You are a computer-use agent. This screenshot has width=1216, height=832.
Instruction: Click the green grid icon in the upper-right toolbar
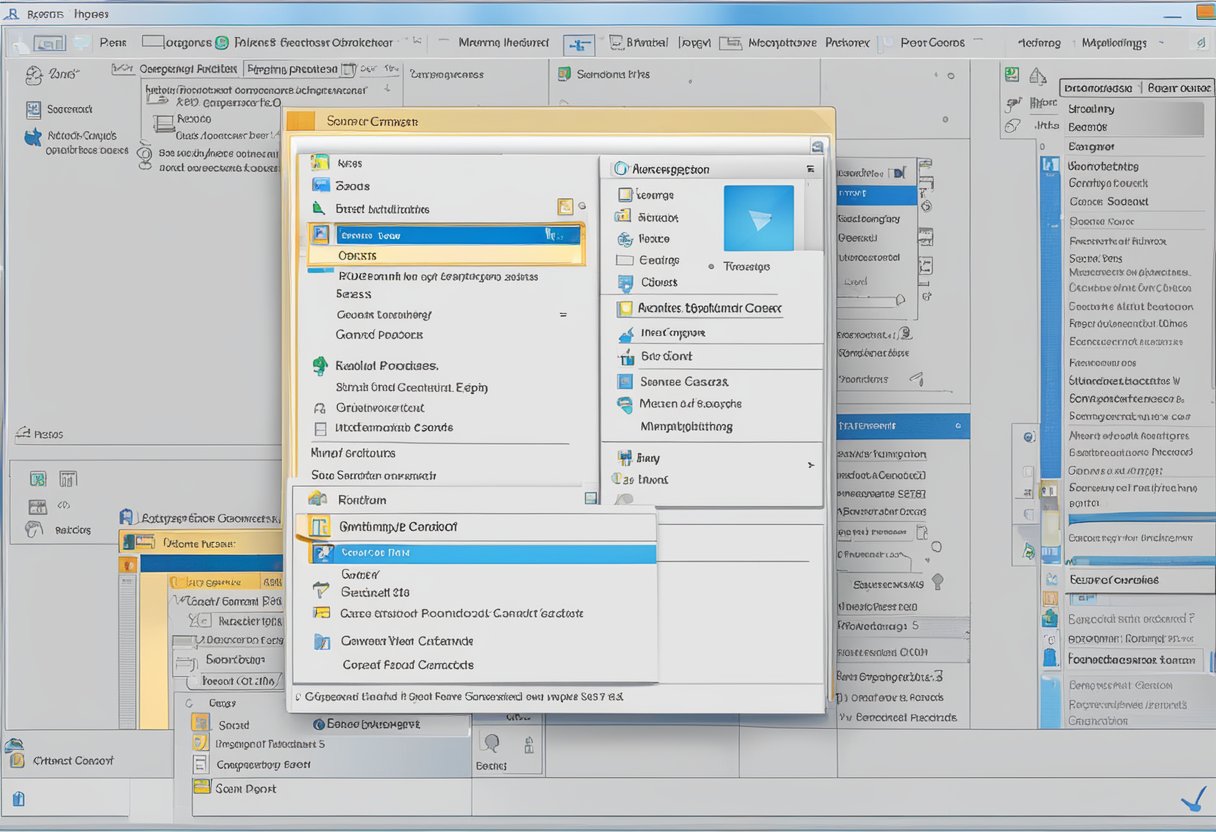[1012, 72]
